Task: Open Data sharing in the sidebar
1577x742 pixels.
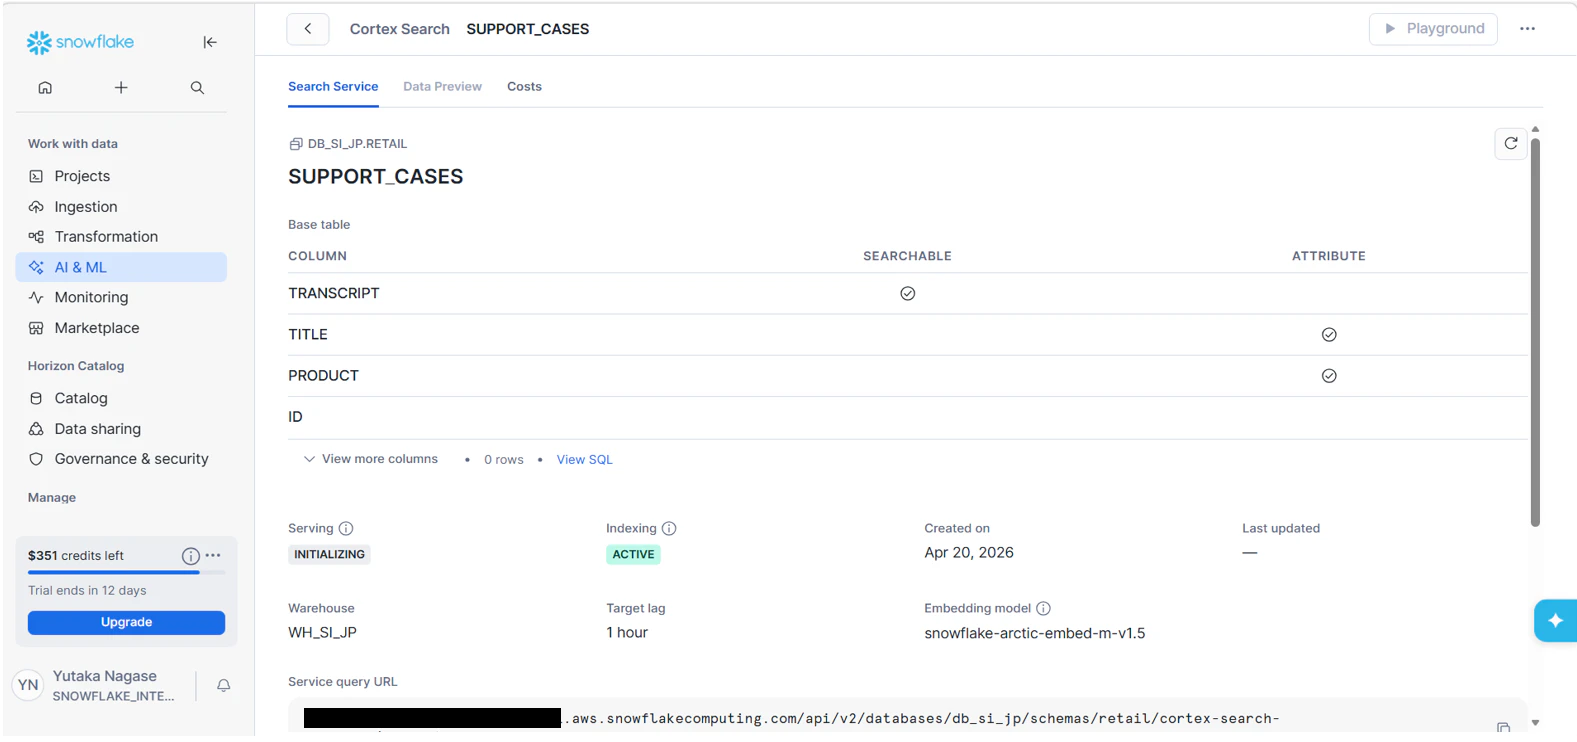Action: coord(121,429)
